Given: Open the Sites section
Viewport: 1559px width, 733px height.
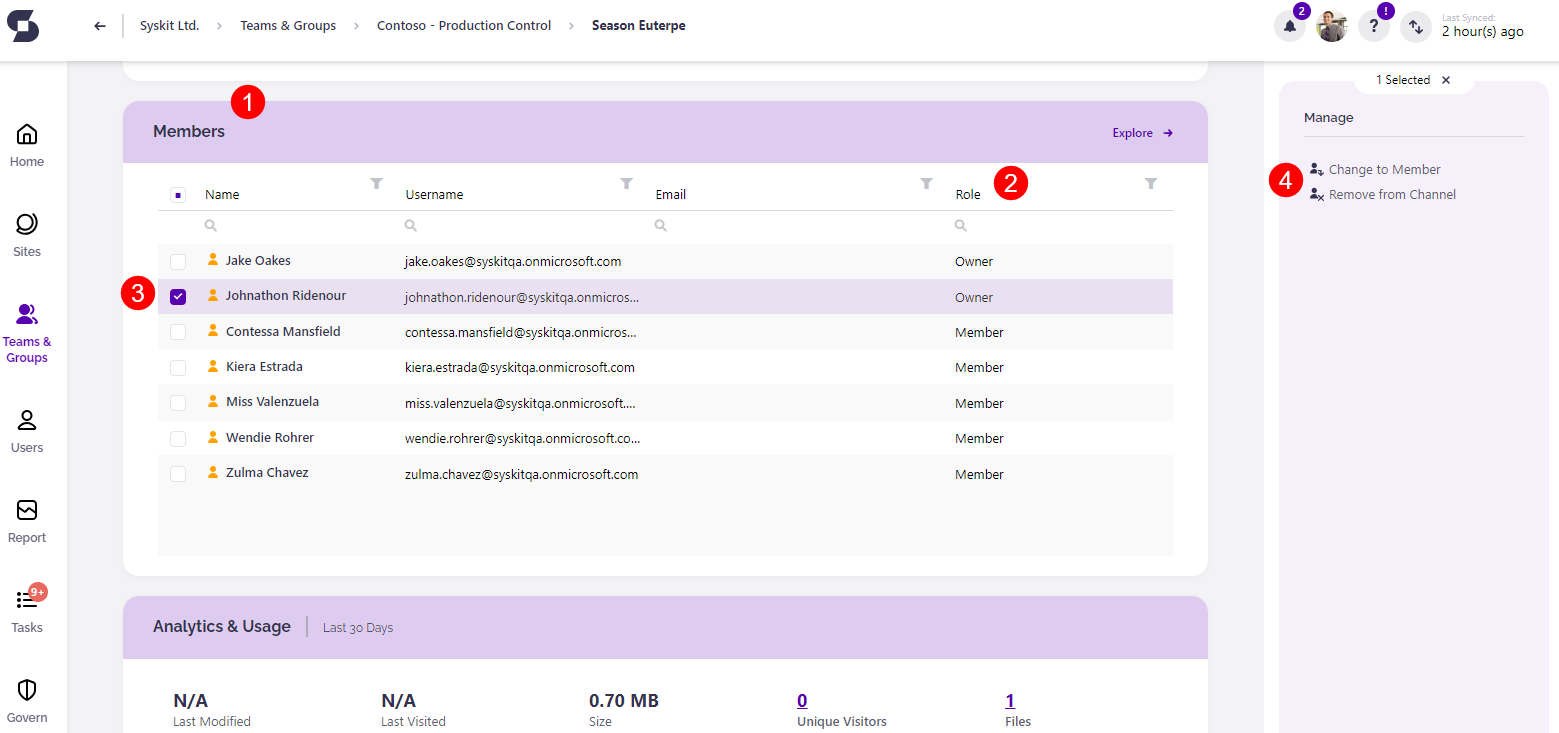Looking at the screenshot, I should click(x=26, y=231).
